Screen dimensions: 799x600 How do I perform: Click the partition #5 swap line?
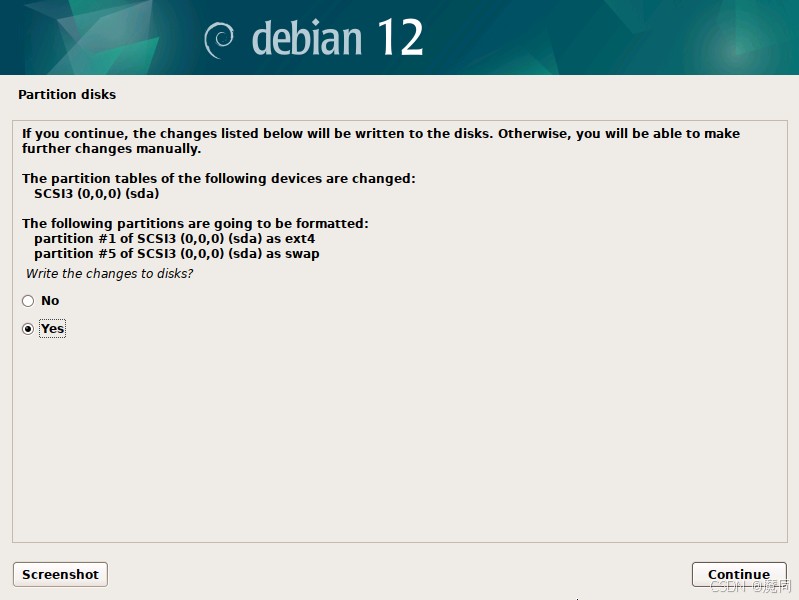pos(177,253)
